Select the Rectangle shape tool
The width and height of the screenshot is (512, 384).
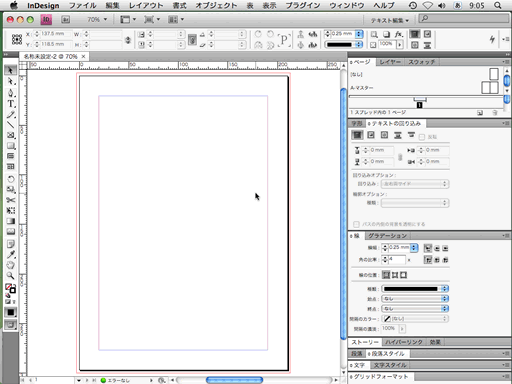(x=11, y=146)
